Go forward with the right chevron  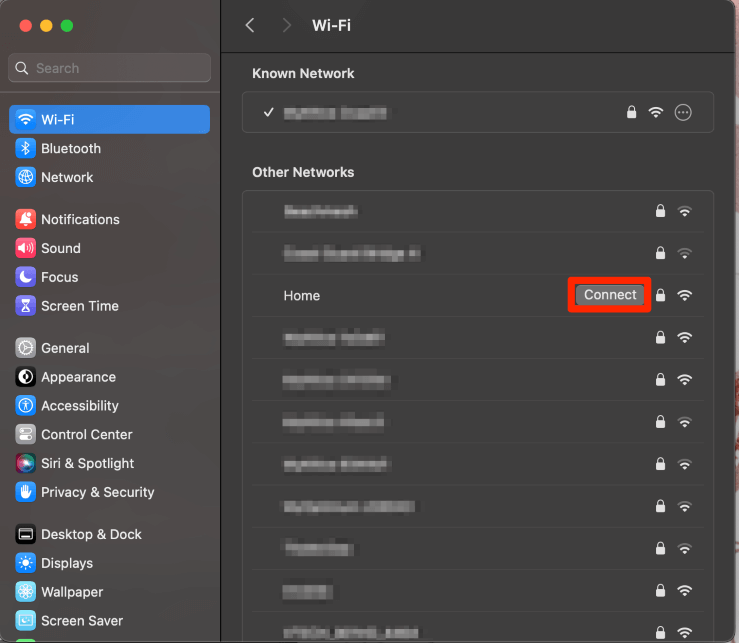286,25
